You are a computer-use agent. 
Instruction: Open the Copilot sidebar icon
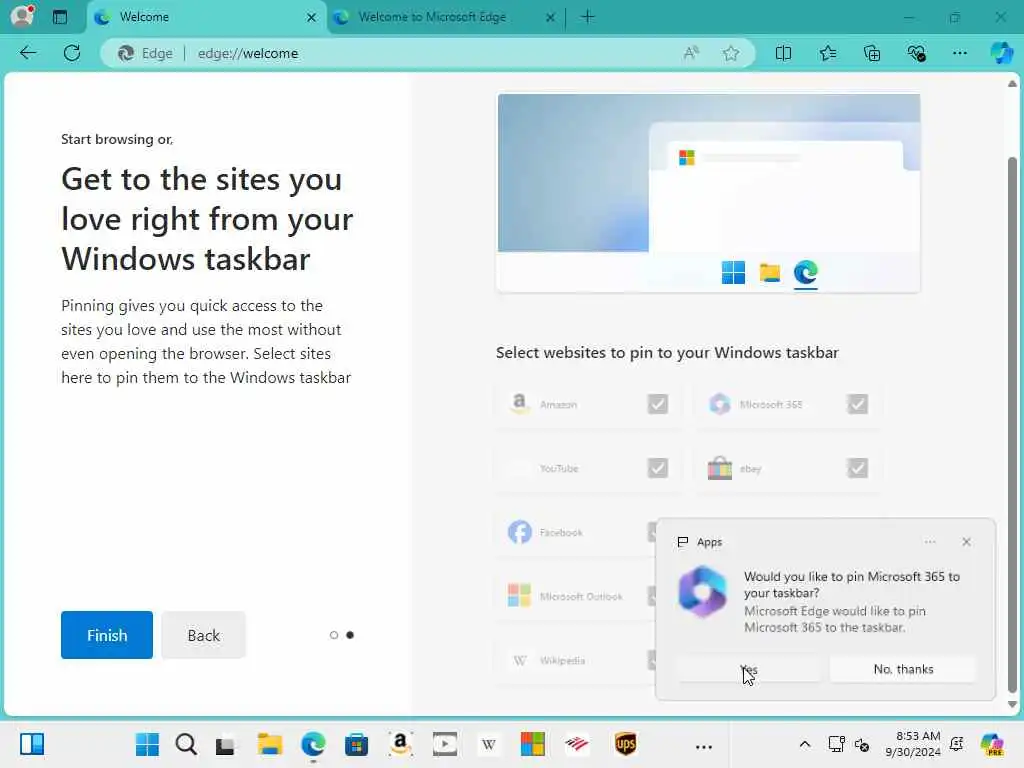(1001, 53)
